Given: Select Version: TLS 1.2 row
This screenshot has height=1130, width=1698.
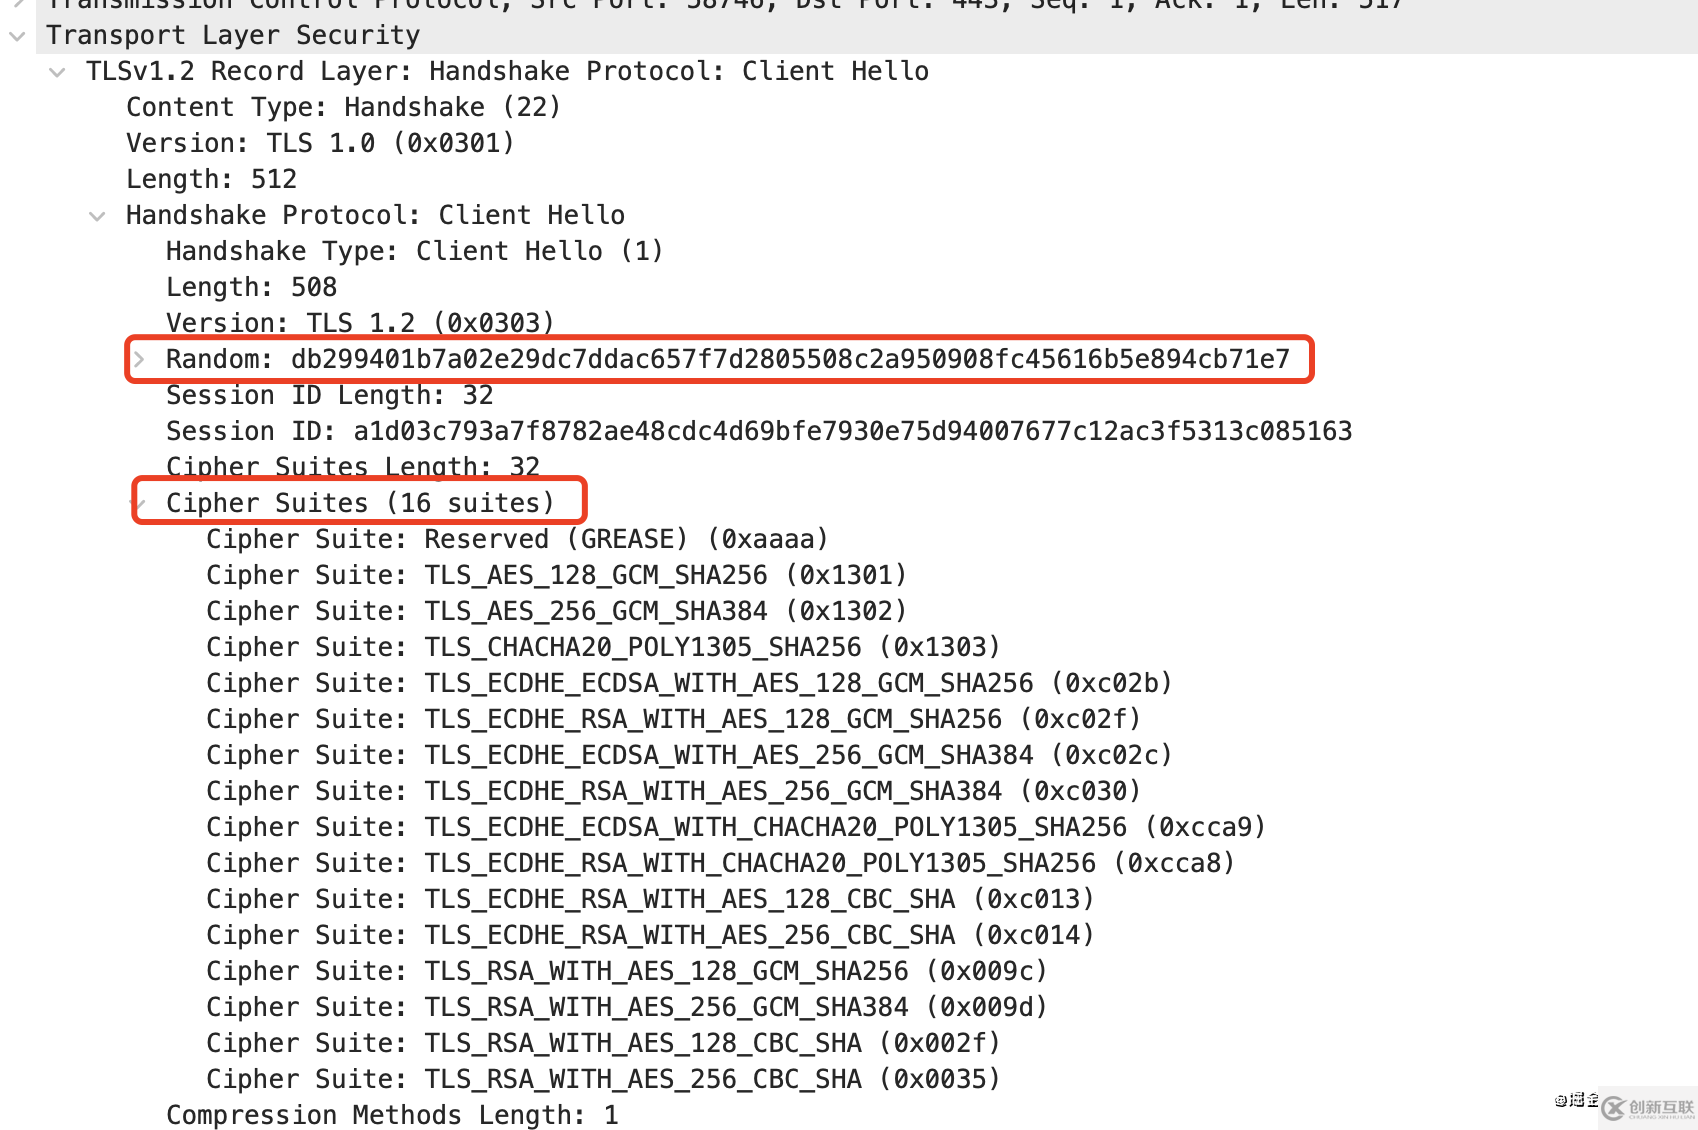Looking at the screenshot, I should click(x=359, y=323).
